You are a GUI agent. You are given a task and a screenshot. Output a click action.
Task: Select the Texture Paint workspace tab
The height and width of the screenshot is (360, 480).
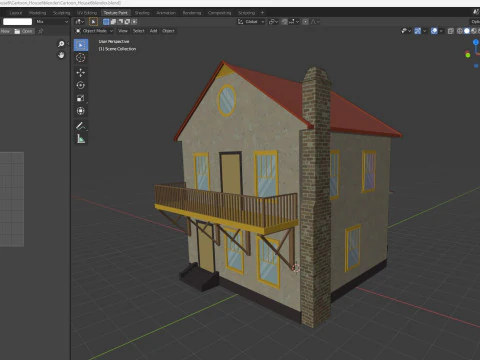pos(115,13)
